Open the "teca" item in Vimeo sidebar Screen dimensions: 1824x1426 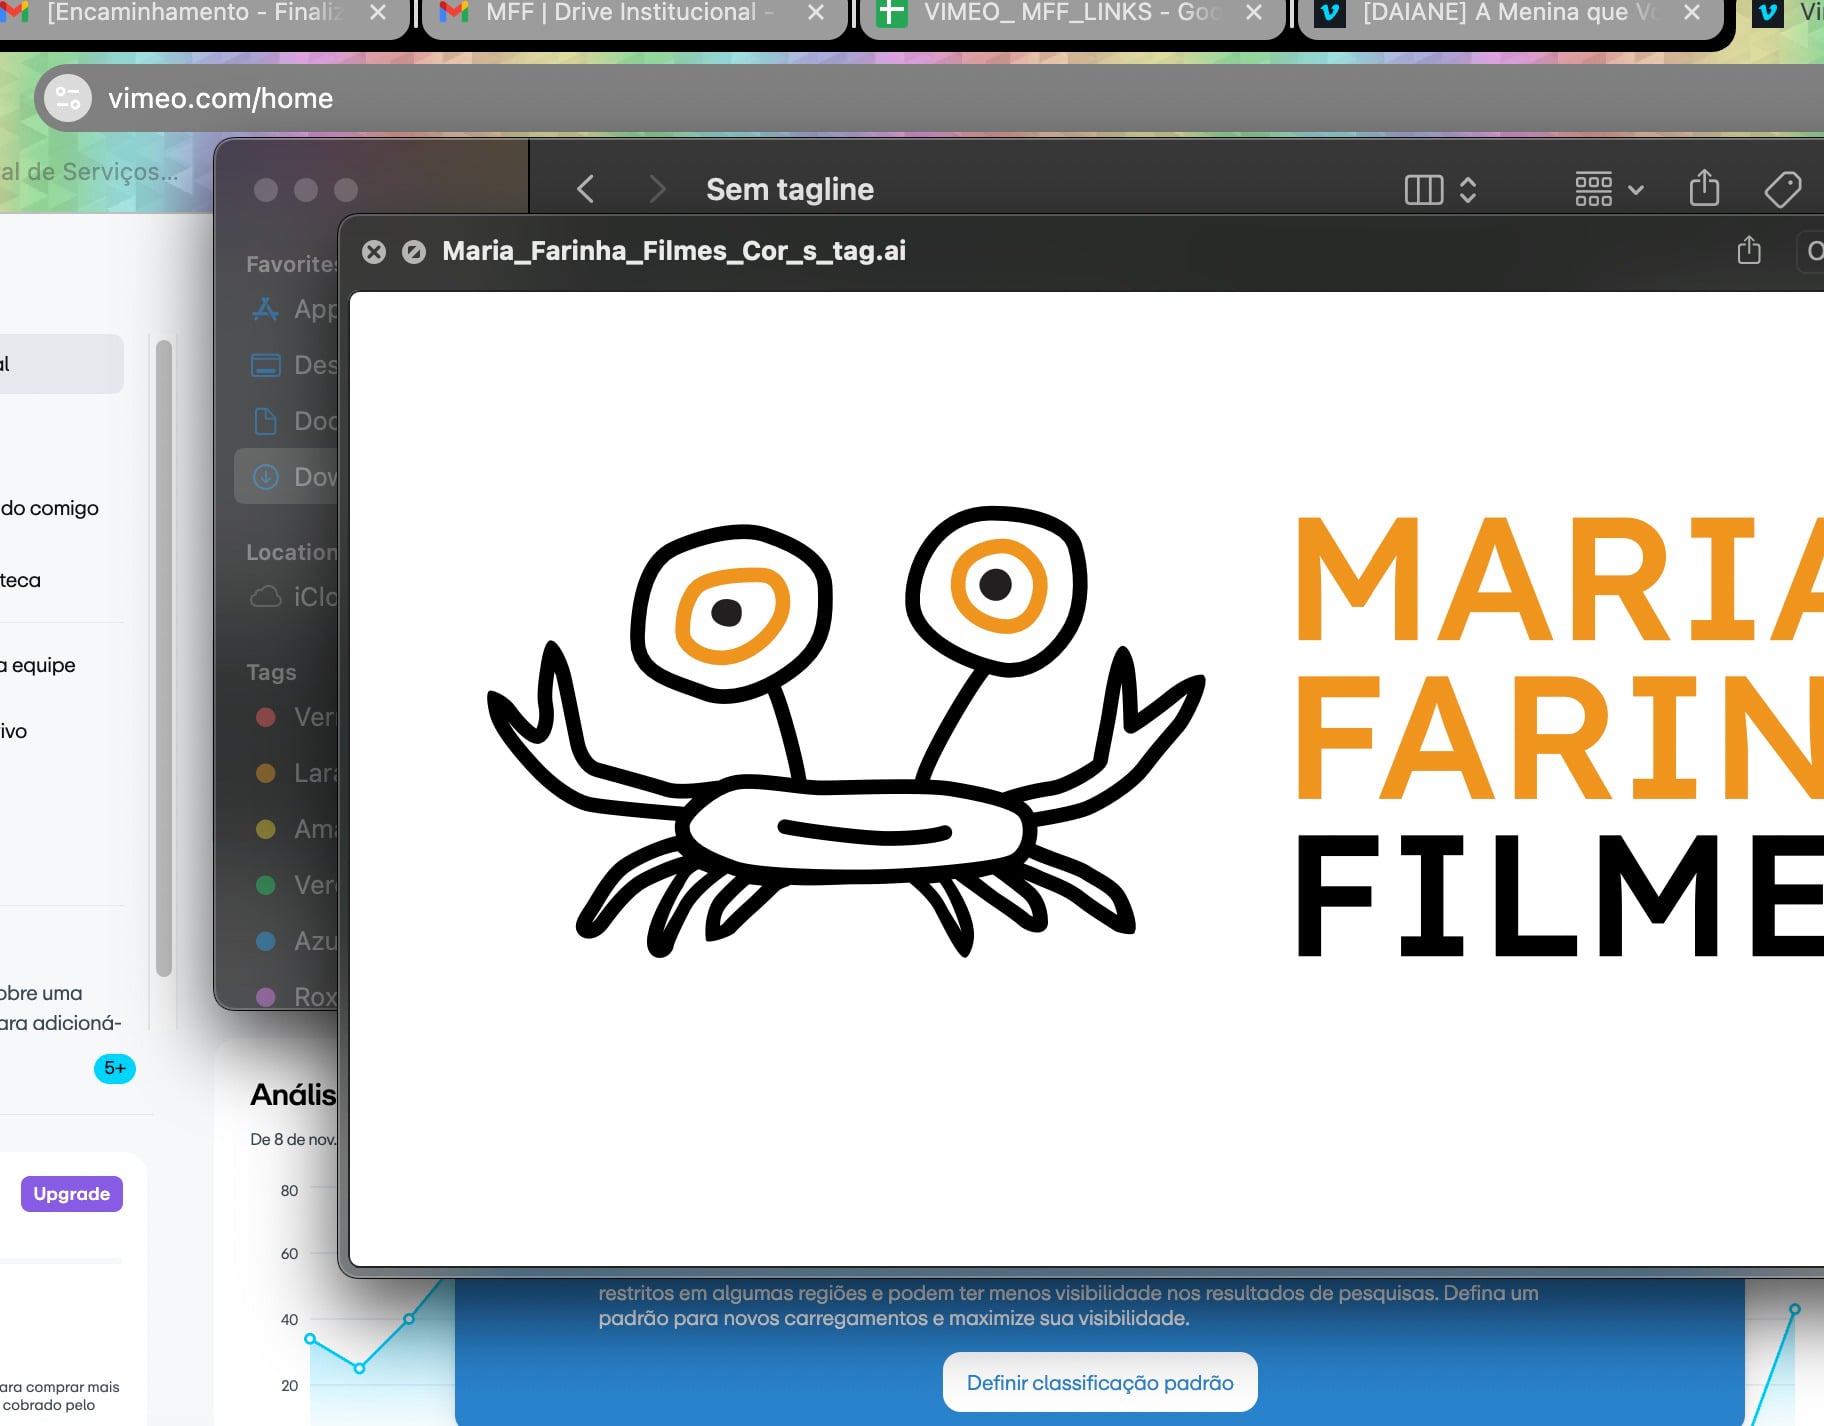[21, 580]
